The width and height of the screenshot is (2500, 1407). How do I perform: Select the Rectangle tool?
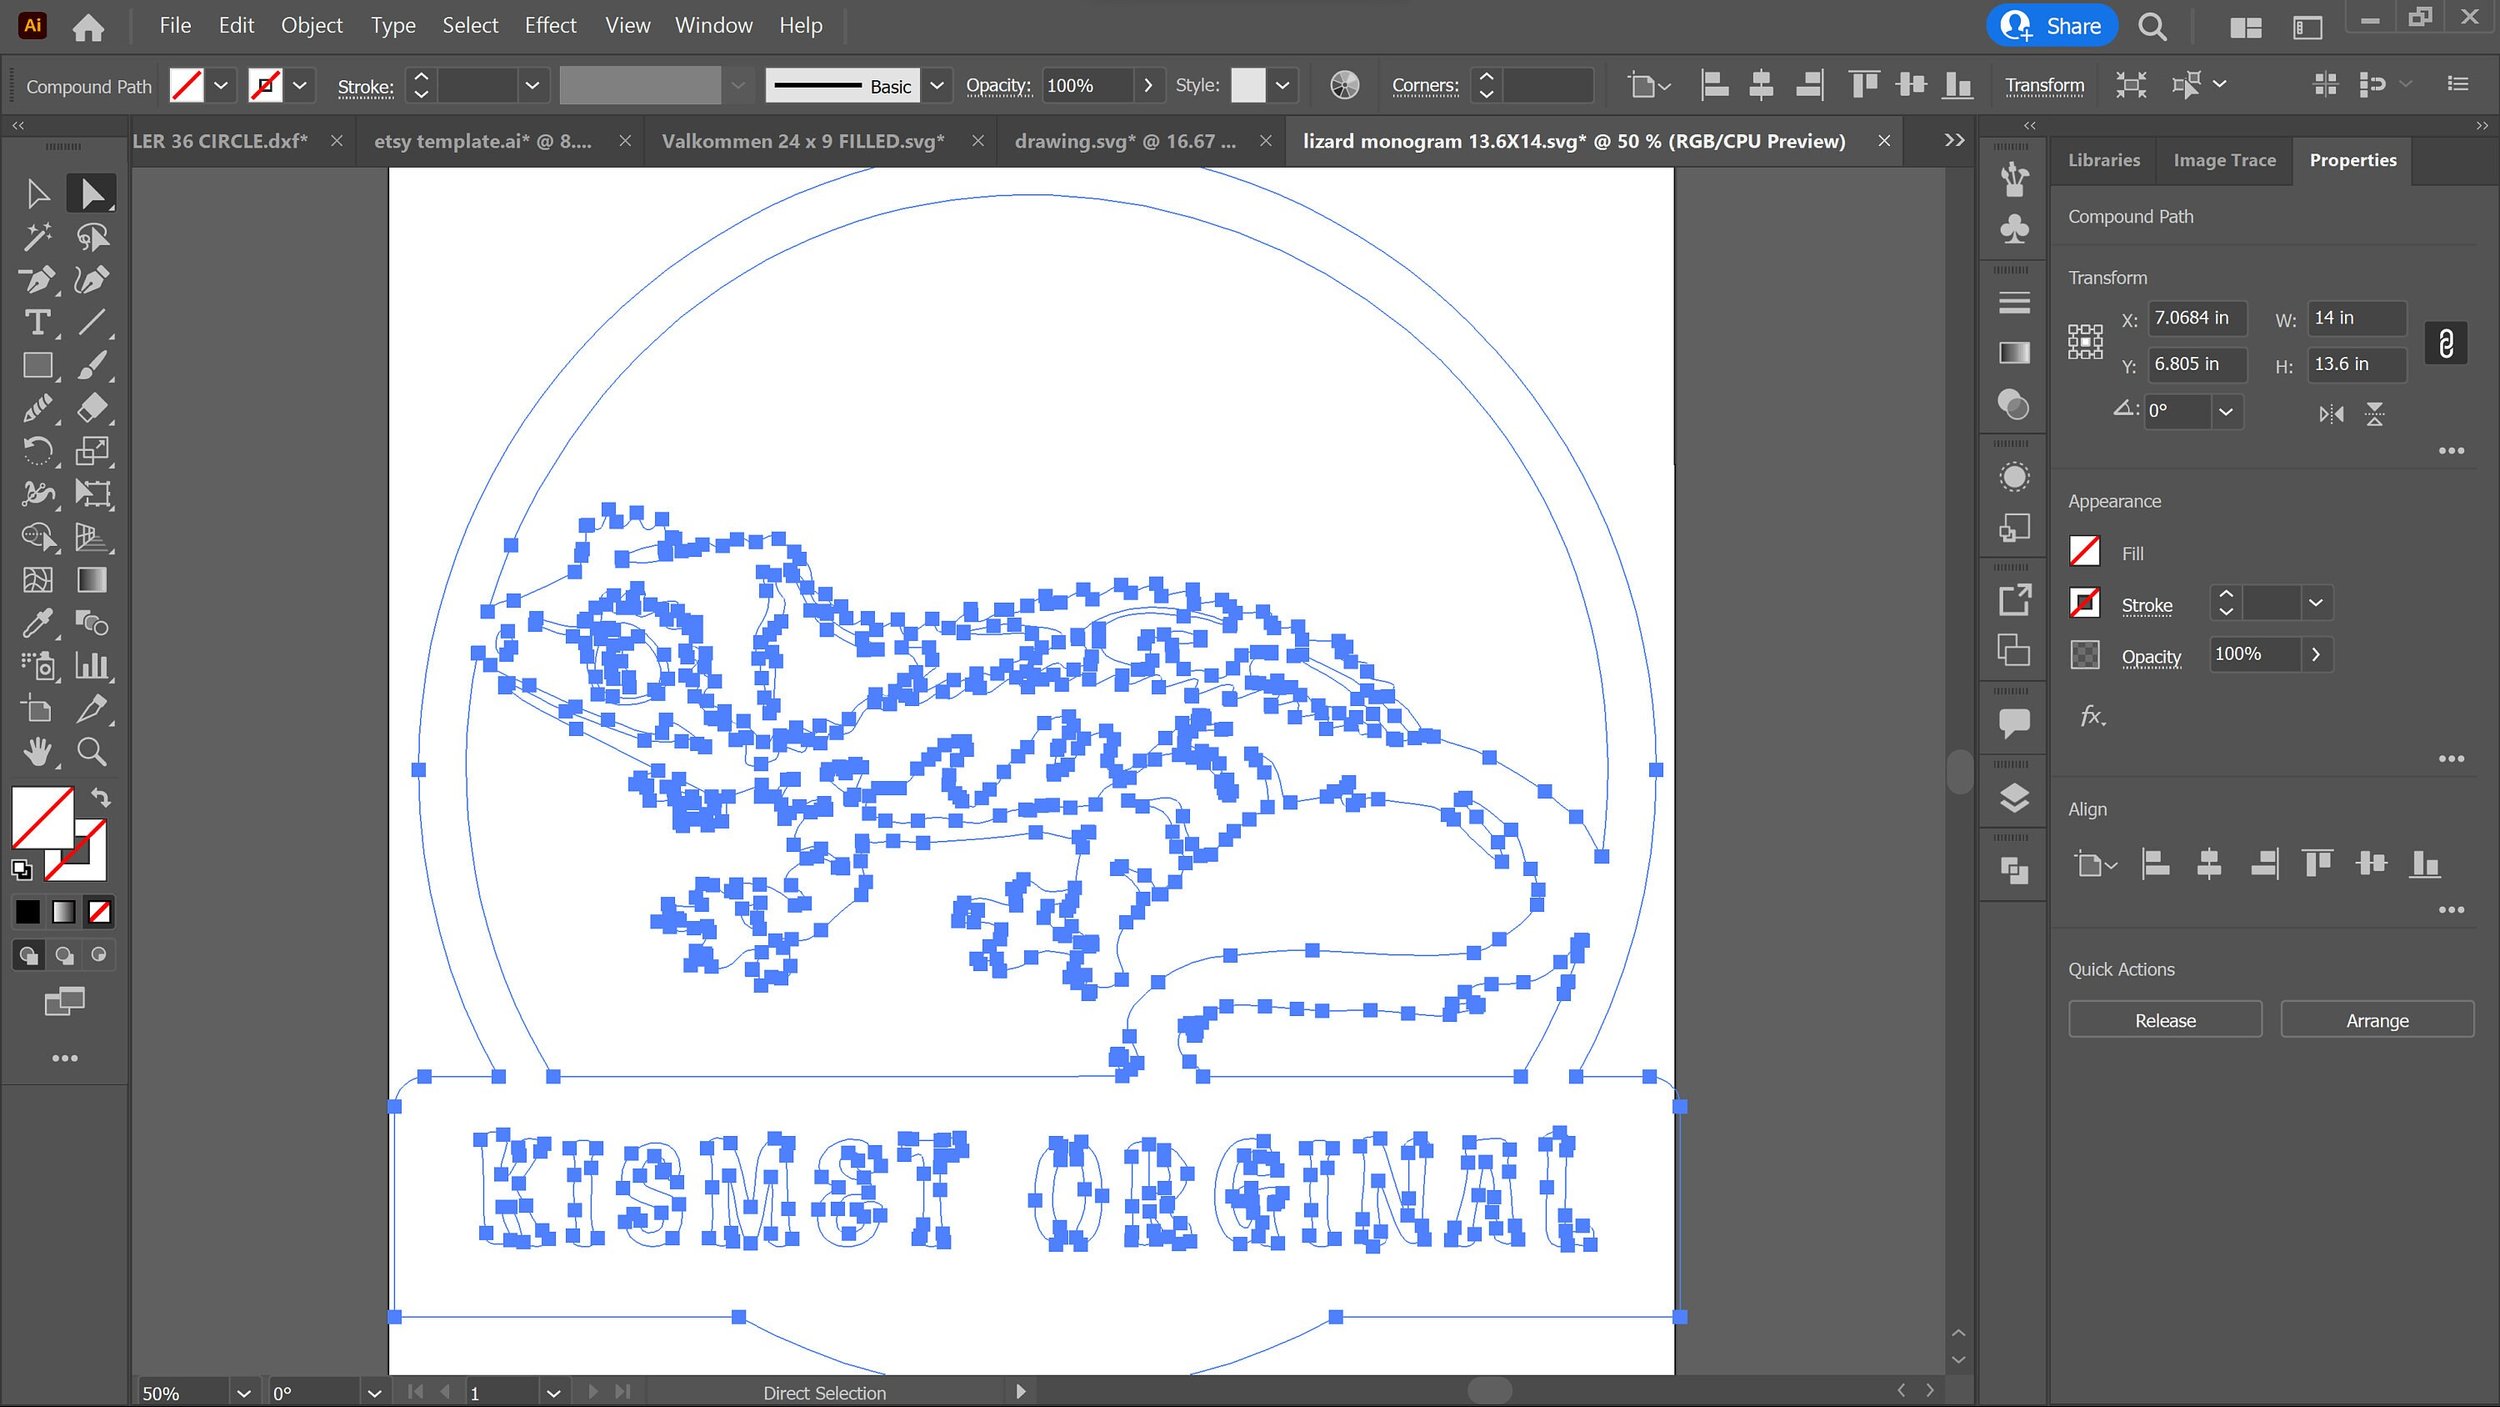tap(37, 366)
